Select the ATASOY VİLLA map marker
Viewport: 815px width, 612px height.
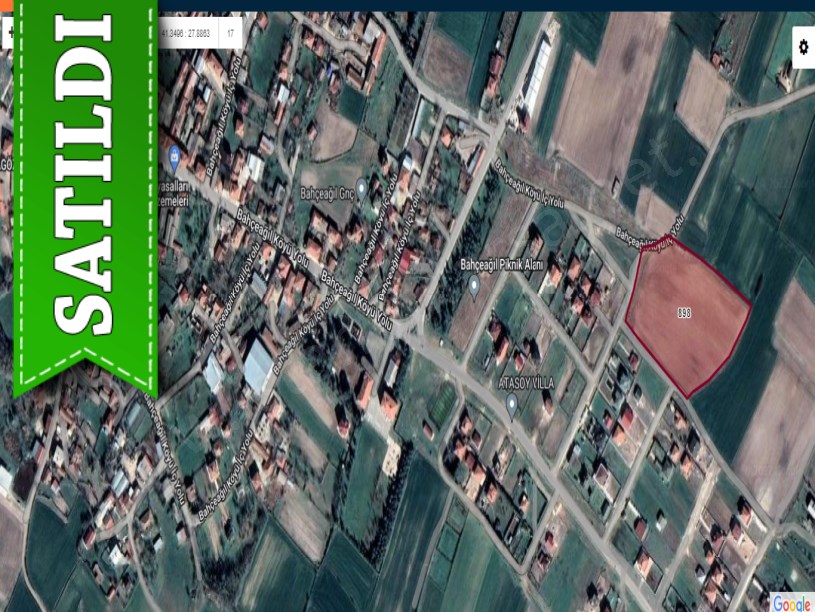(512, 404)
